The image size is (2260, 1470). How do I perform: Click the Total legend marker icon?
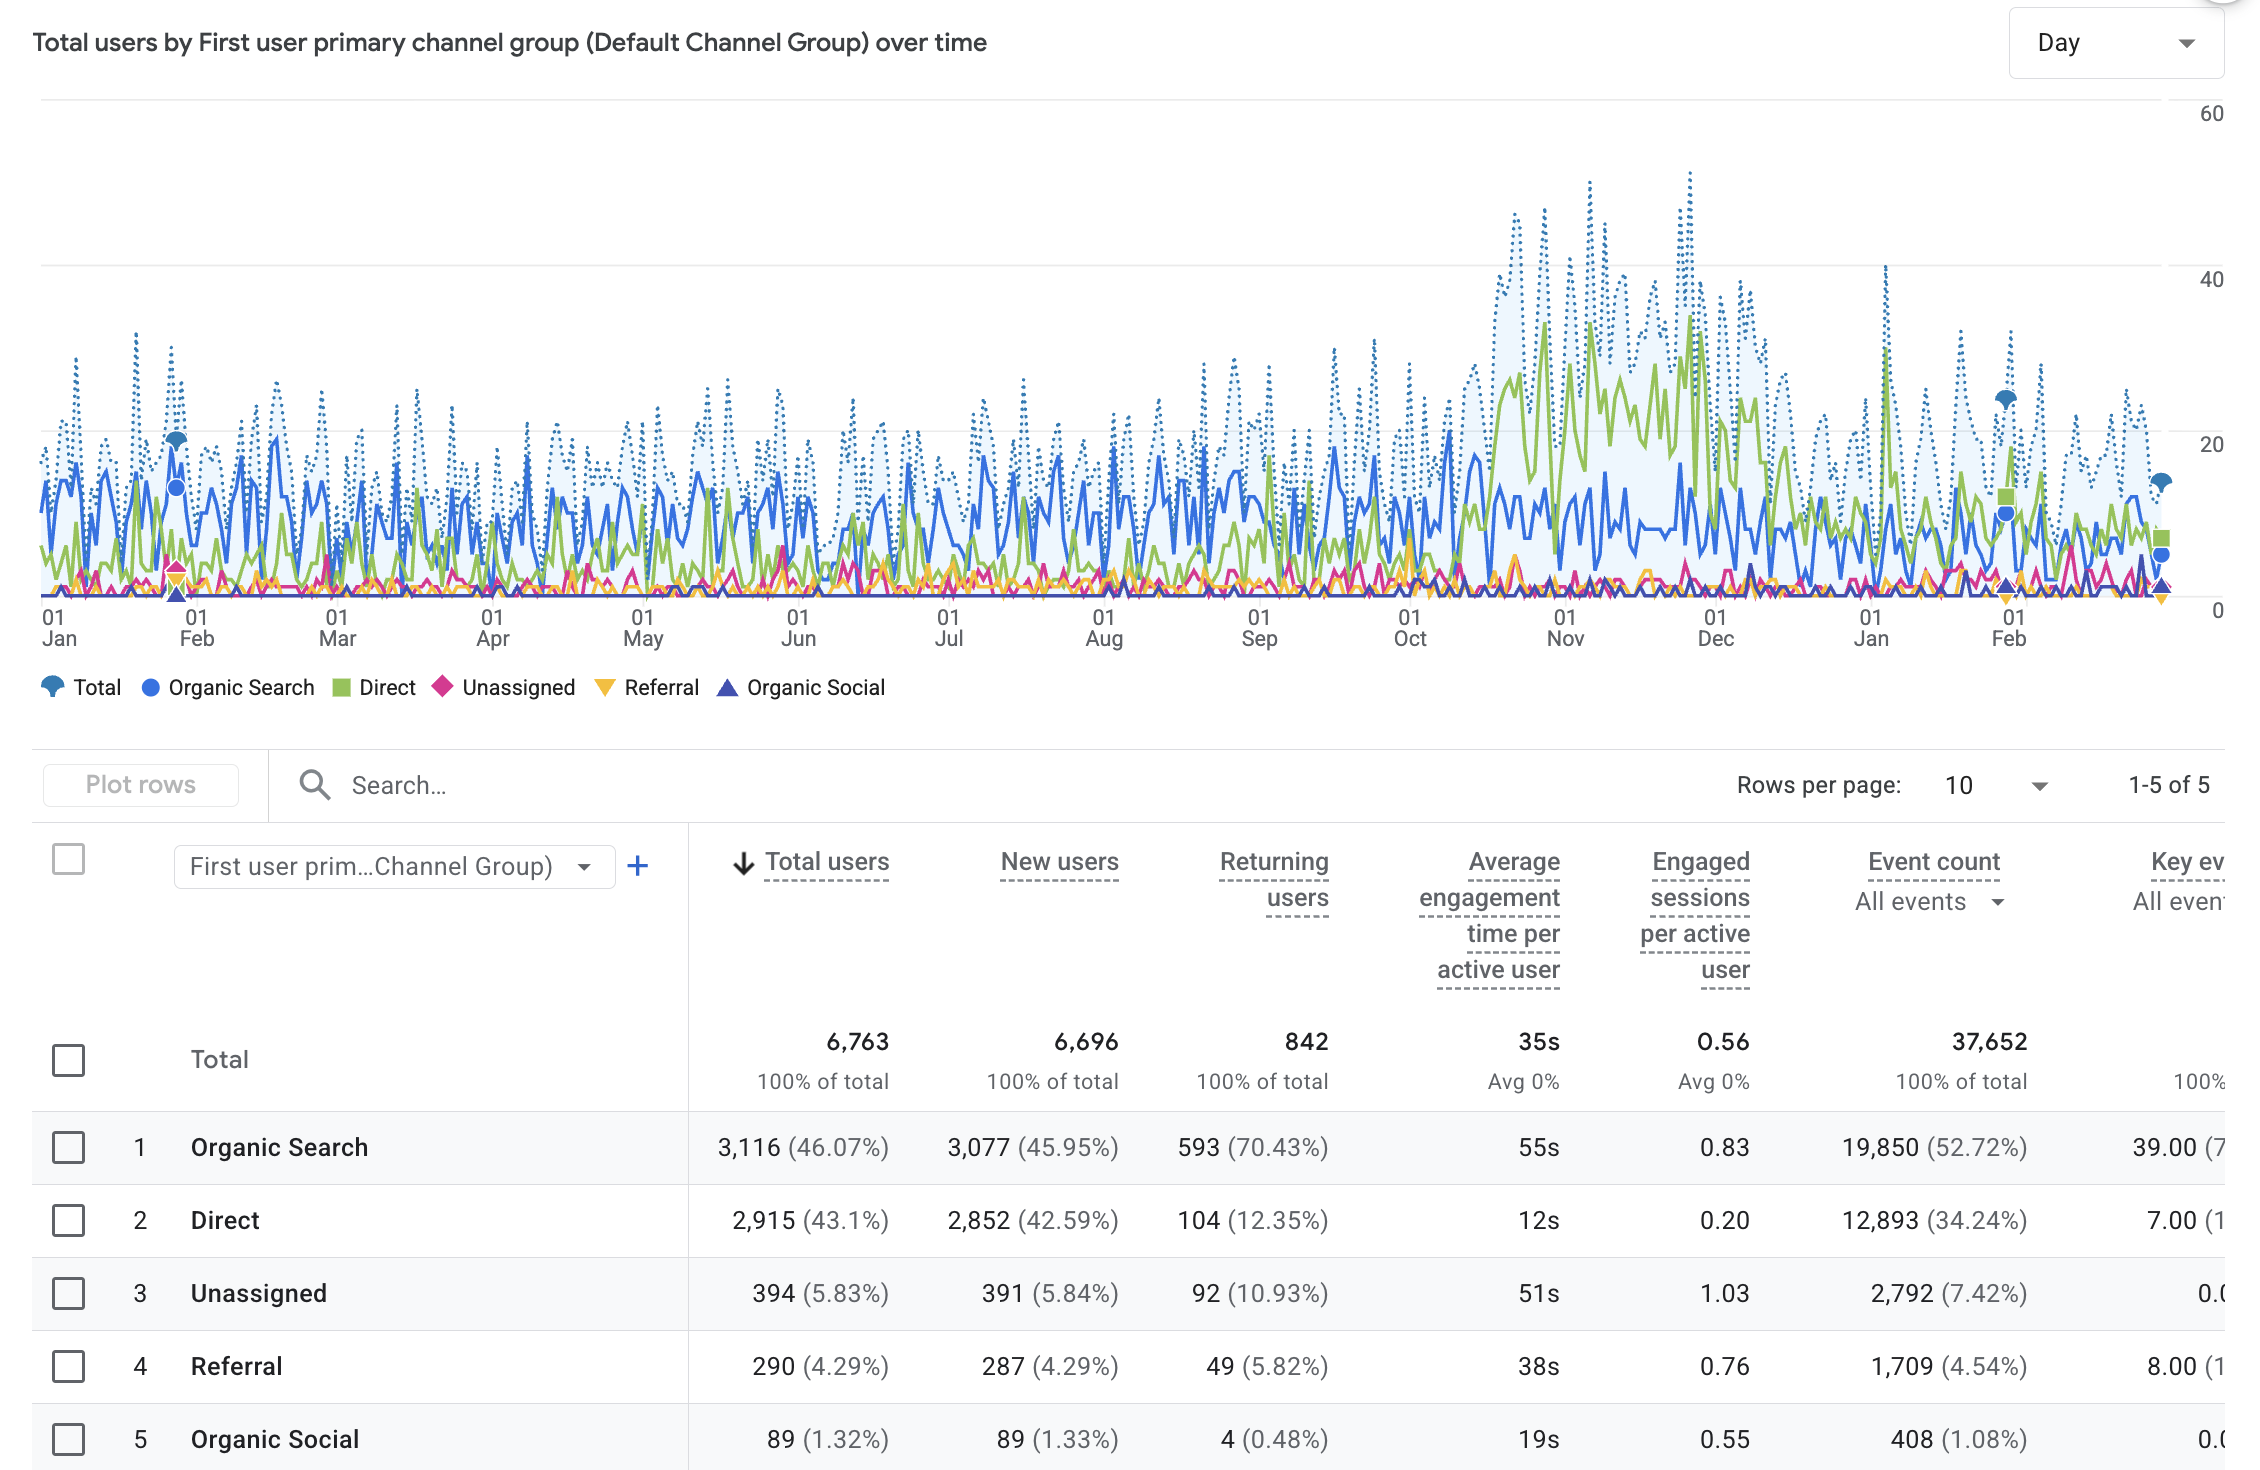tap(52, 687)
